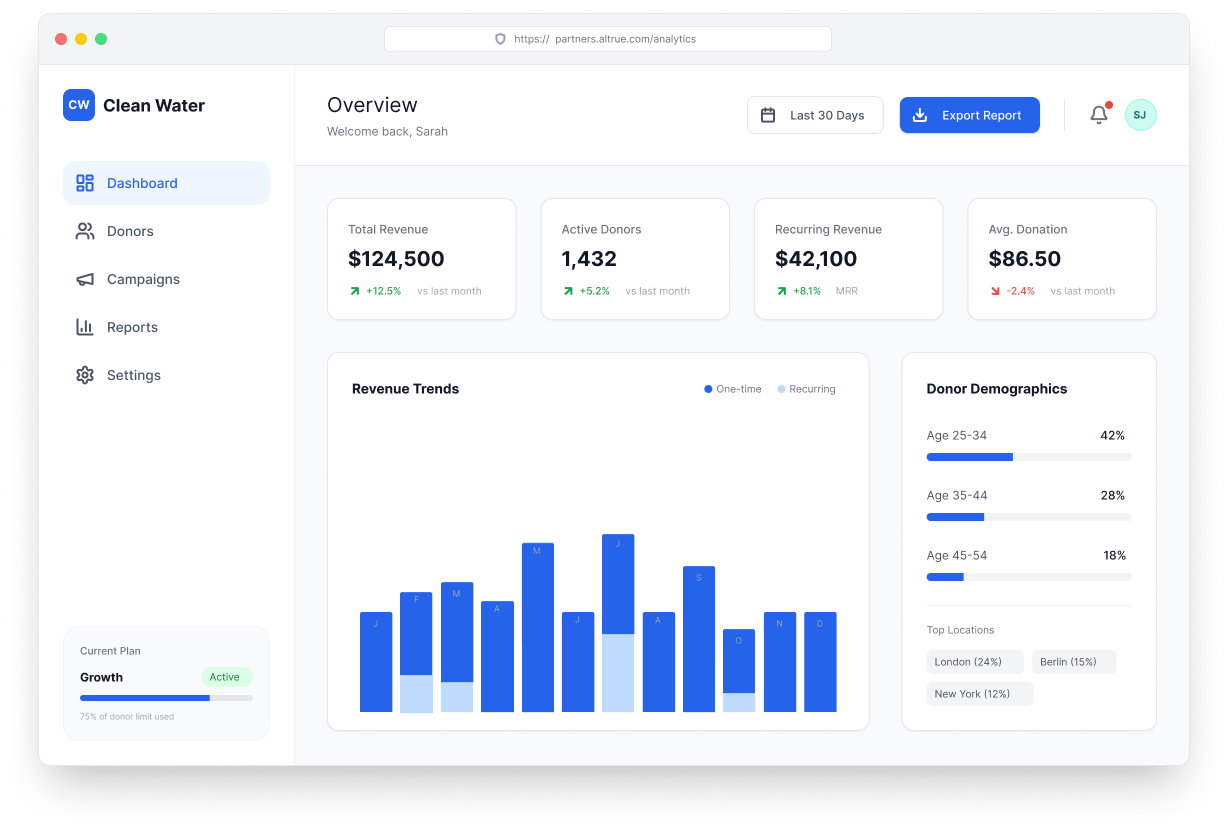Screen dimensions: 1228x829
Task: Click the Donors people icon
Action: pos(85,231)
